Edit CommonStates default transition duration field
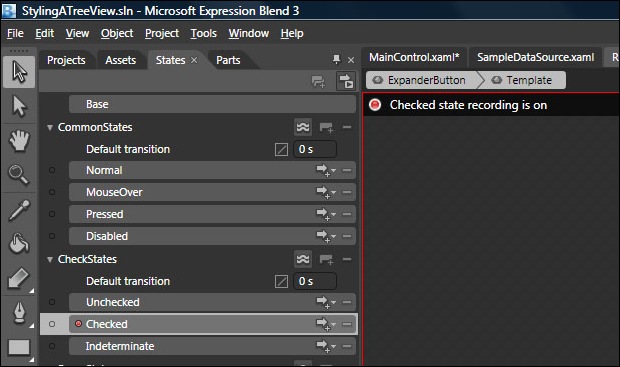This screenshot has width=620, height=367. click(x=315, y=149)
